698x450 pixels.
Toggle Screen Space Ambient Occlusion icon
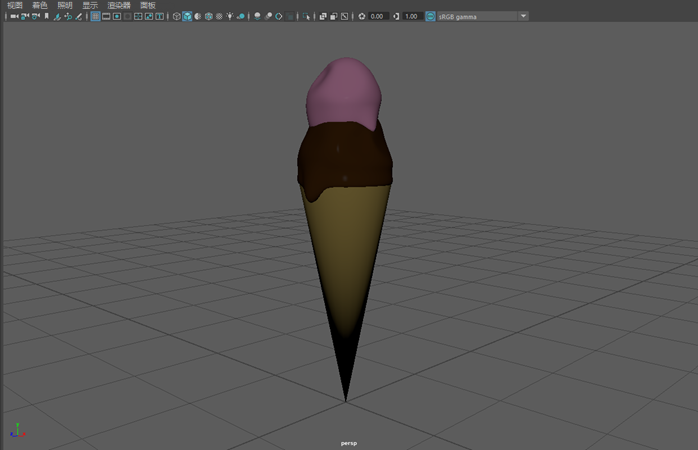[257, 16]
